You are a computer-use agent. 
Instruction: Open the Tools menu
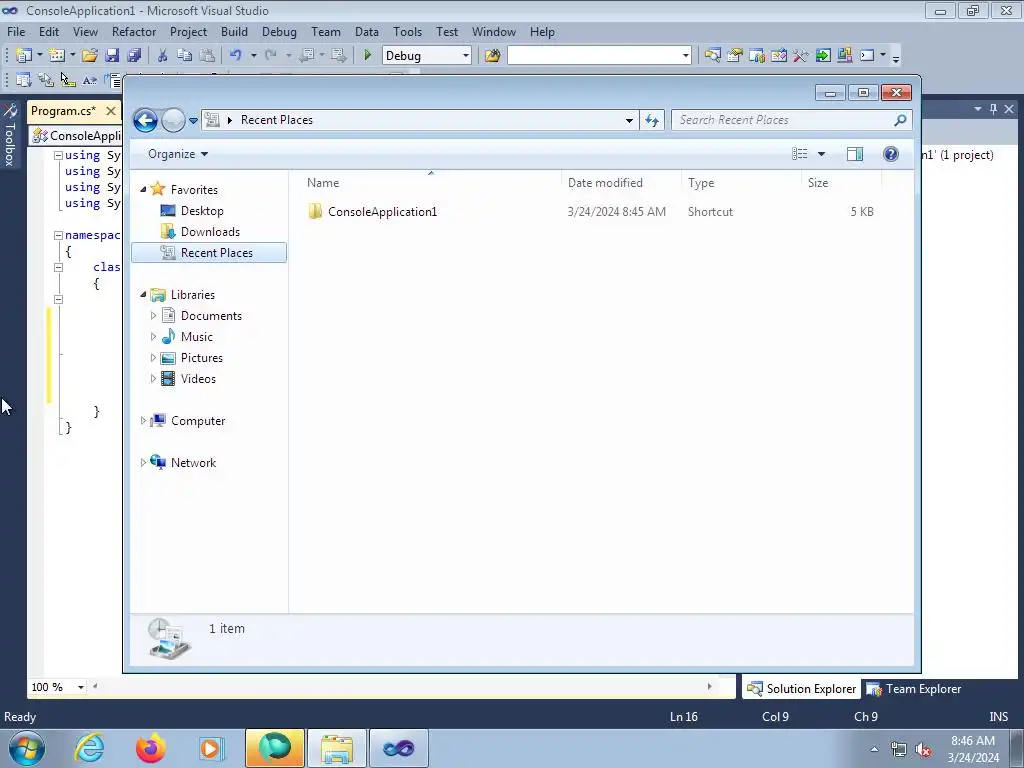(407, 31)
